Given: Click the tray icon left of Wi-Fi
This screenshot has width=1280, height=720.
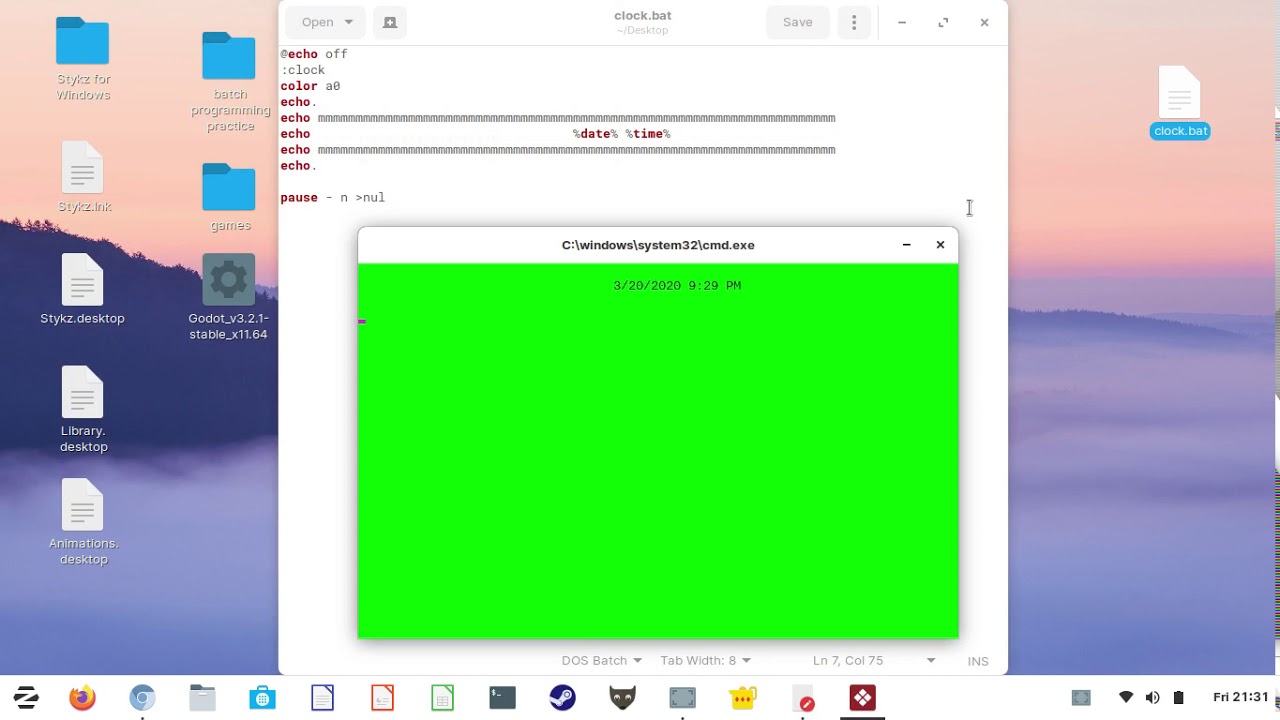Looking at the screenshot, I should tap(1081, 697).
